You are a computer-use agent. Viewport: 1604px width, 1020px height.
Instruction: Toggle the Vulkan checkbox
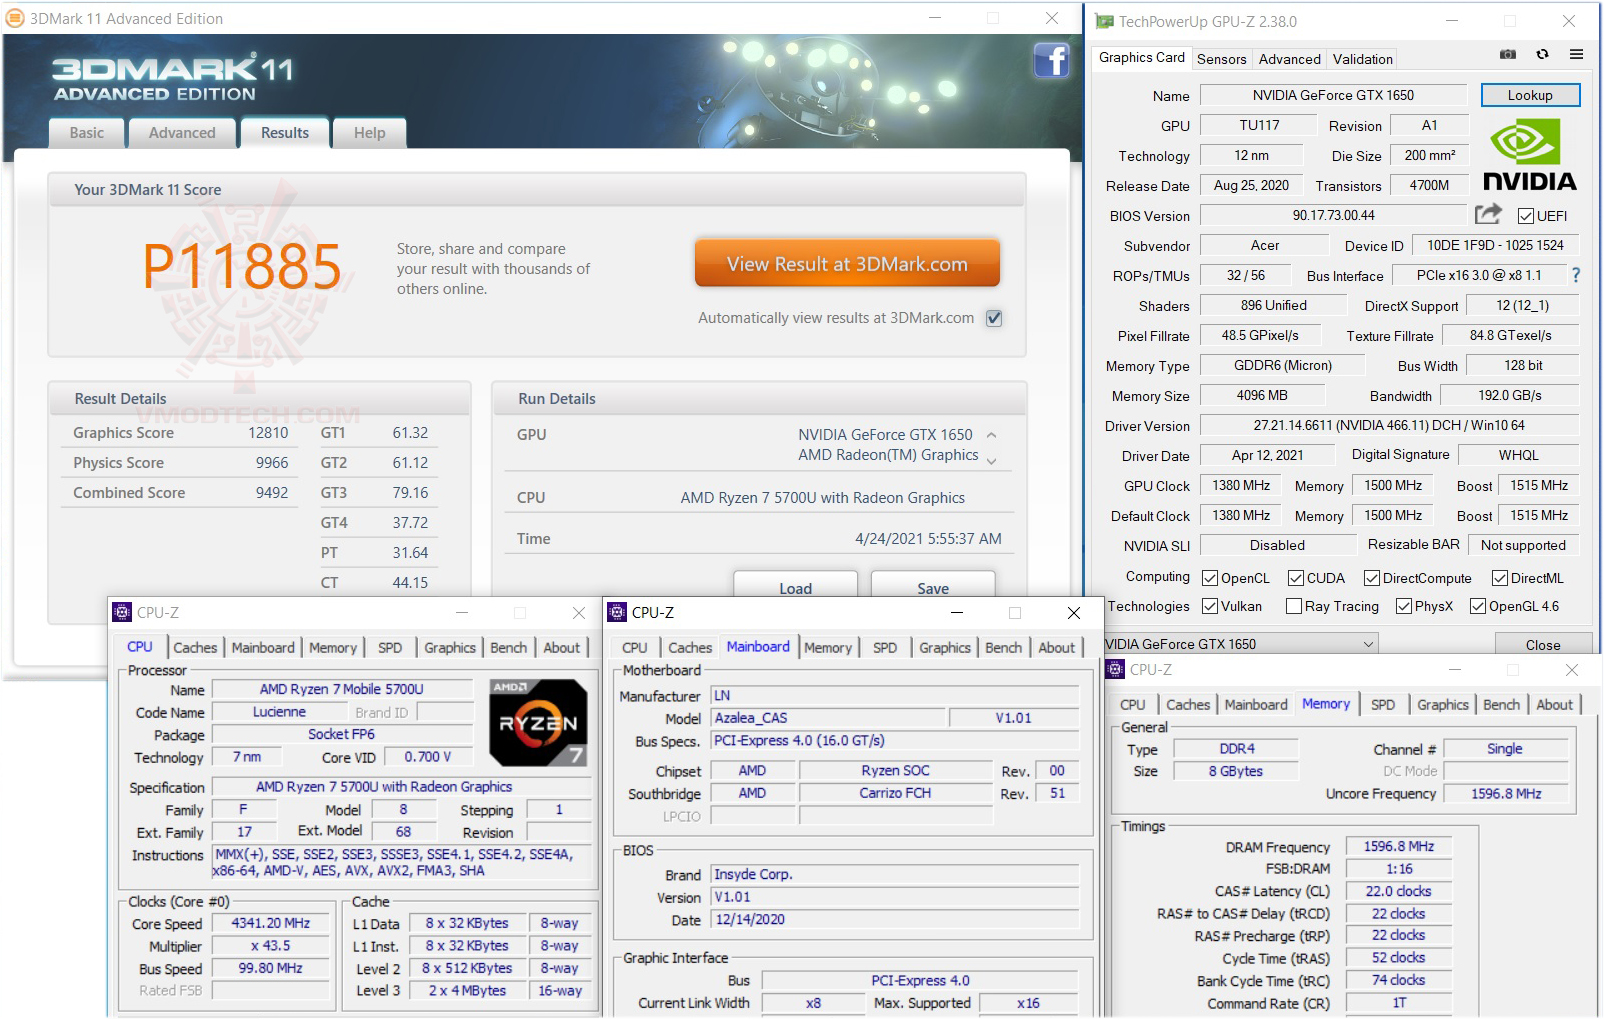tap(1210, 606)
